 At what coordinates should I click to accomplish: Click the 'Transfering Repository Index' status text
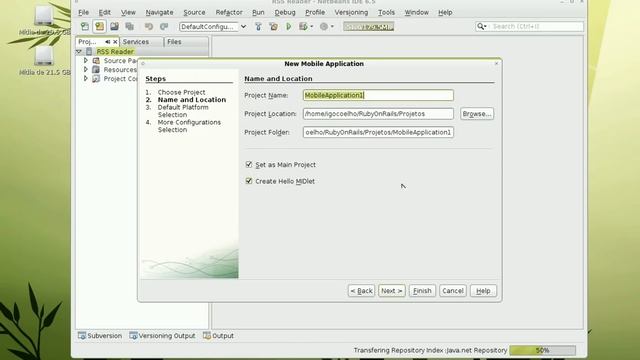click(x=430, y=350)
